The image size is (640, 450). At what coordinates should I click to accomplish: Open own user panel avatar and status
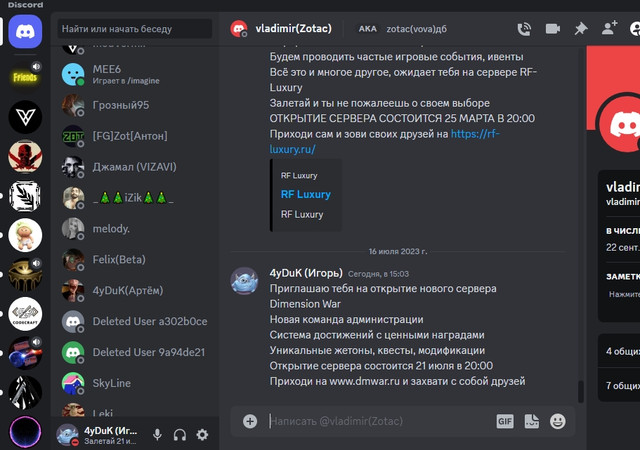pos(99,435)
